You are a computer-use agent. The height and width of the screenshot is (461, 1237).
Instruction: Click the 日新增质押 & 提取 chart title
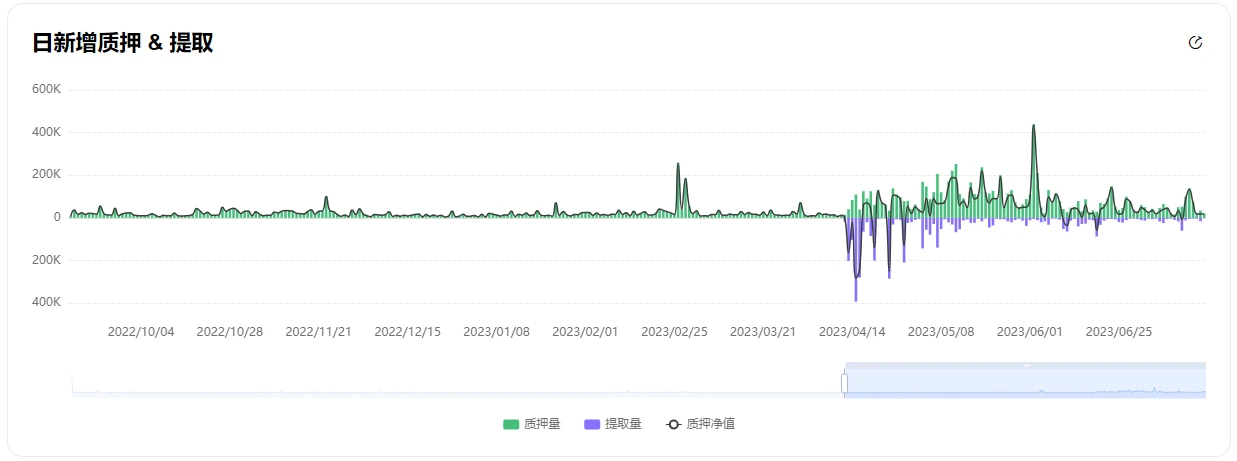(123, 43)
